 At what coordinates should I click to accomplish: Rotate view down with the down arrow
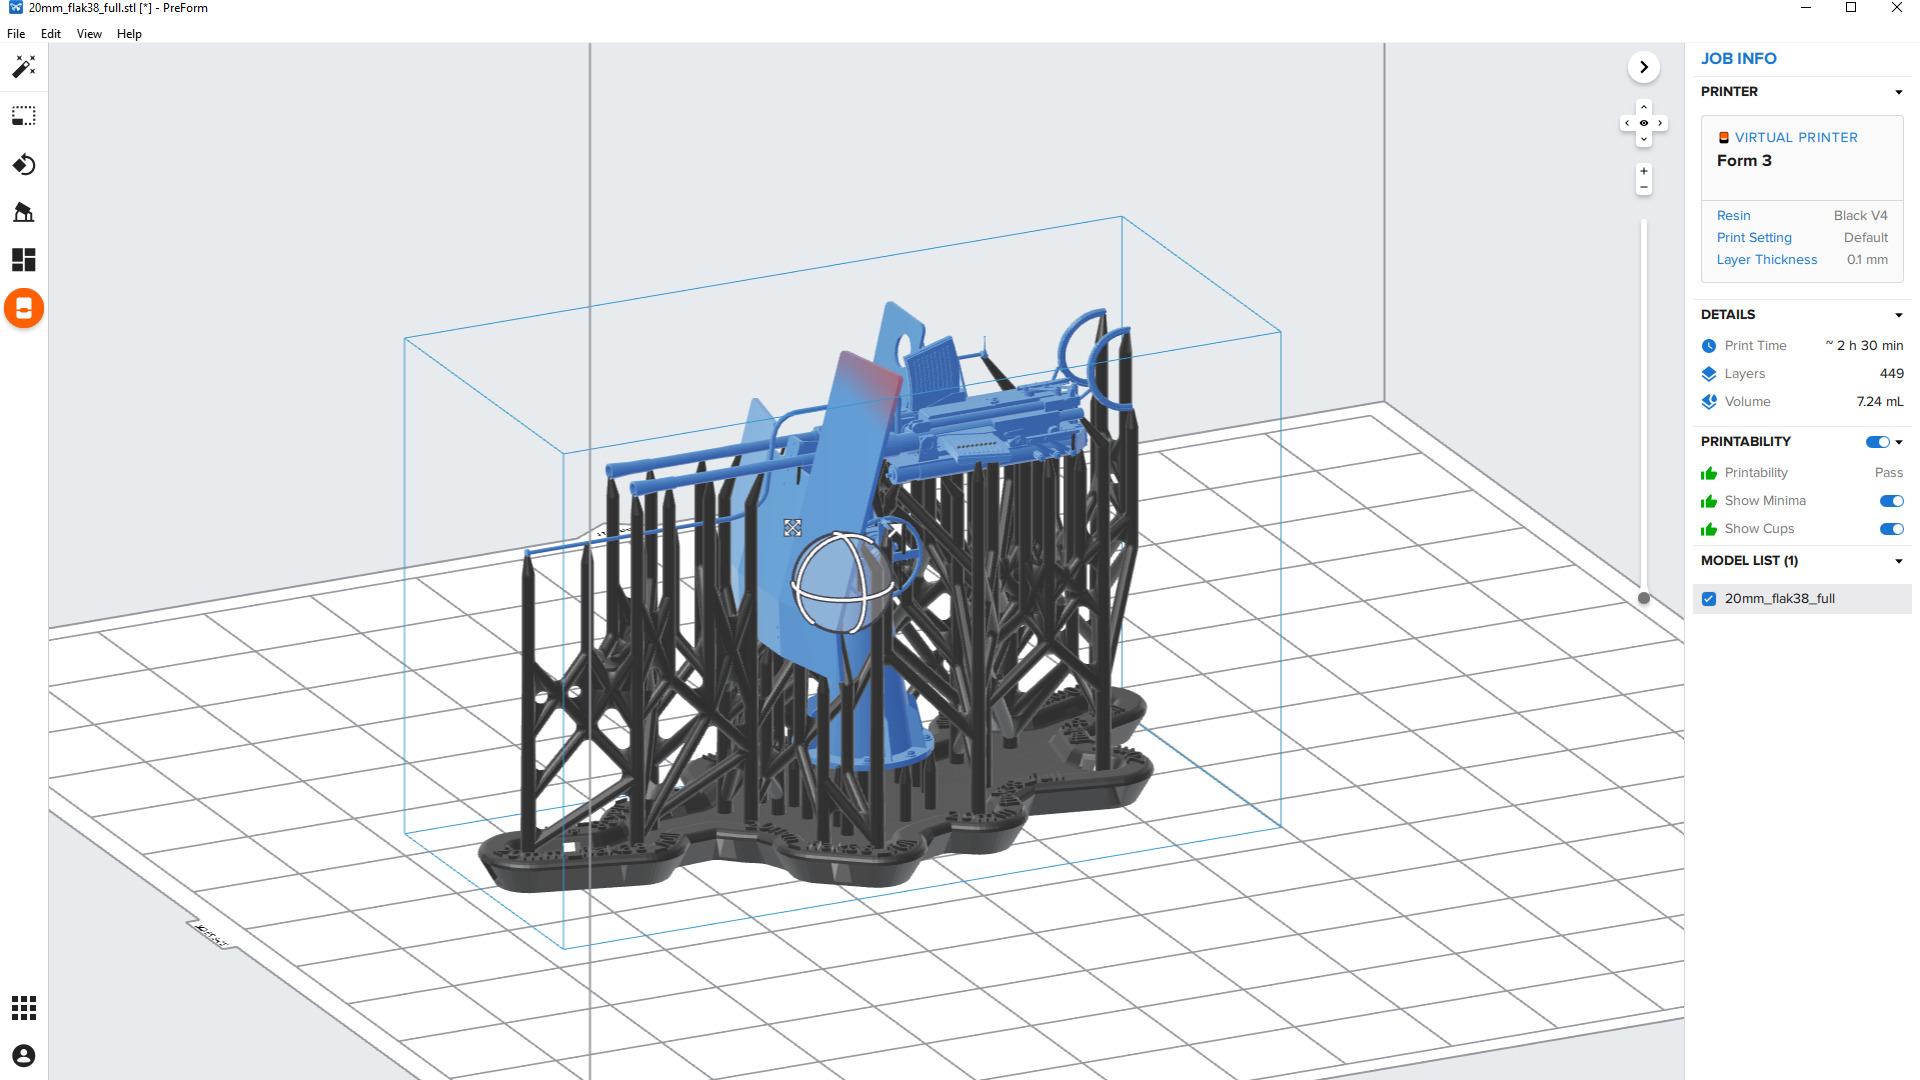click(1644, 139)
